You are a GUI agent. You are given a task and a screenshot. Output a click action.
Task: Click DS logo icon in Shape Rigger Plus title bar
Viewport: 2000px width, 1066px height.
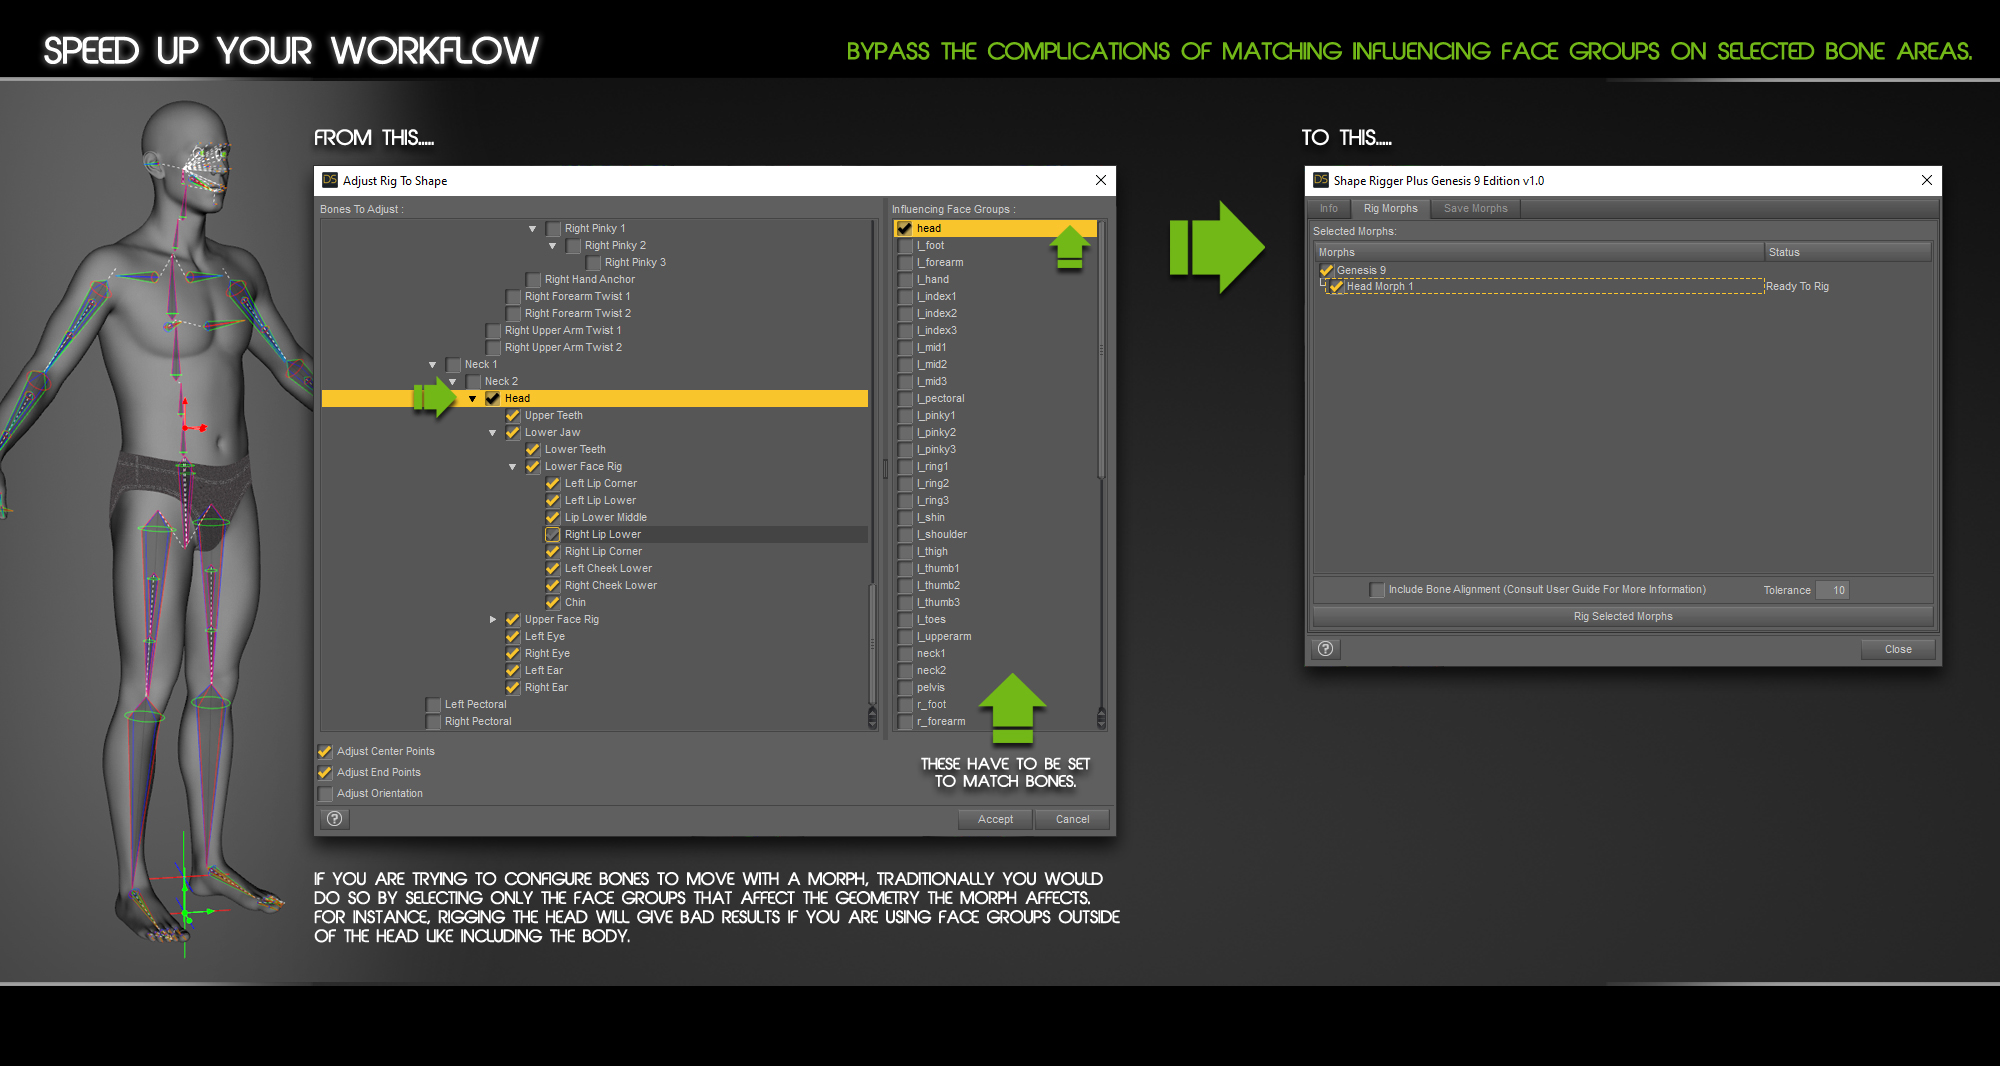tap(1320, 181)
